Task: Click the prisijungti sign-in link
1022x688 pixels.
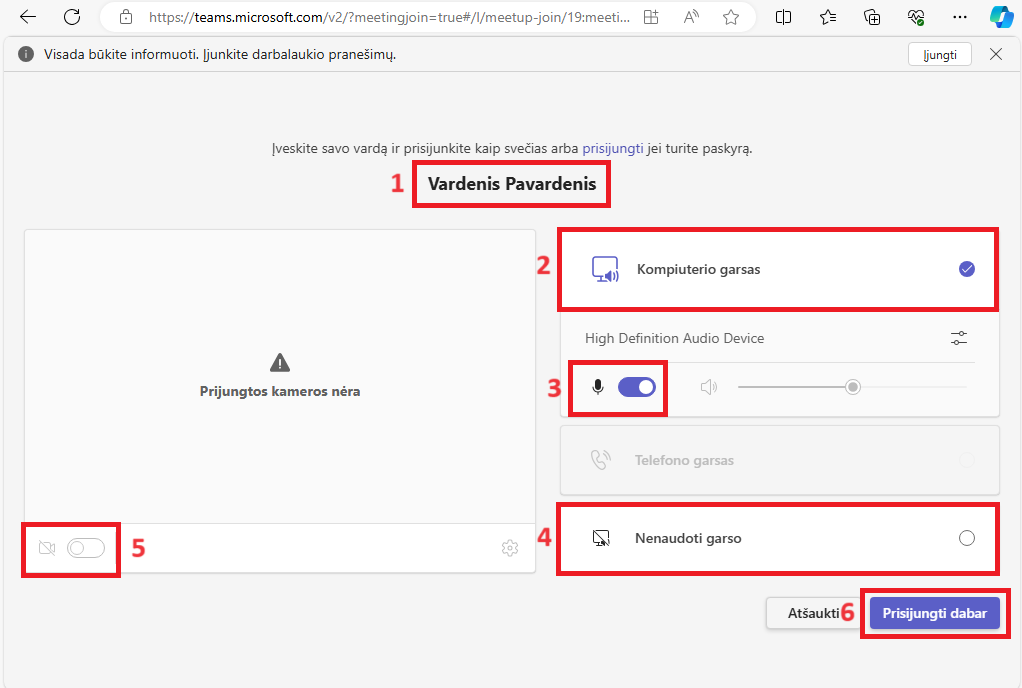Action: point(612,148)
